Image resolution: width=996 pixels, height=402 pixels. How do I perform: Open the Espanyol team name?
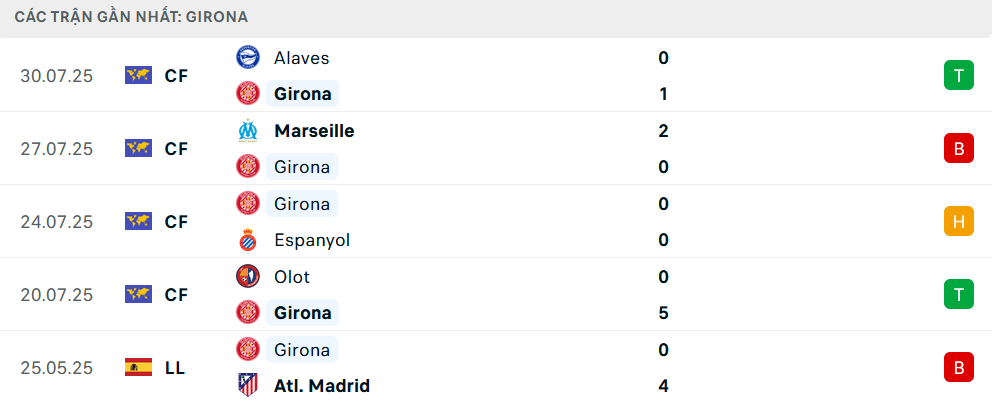click(x=312, y=241)
